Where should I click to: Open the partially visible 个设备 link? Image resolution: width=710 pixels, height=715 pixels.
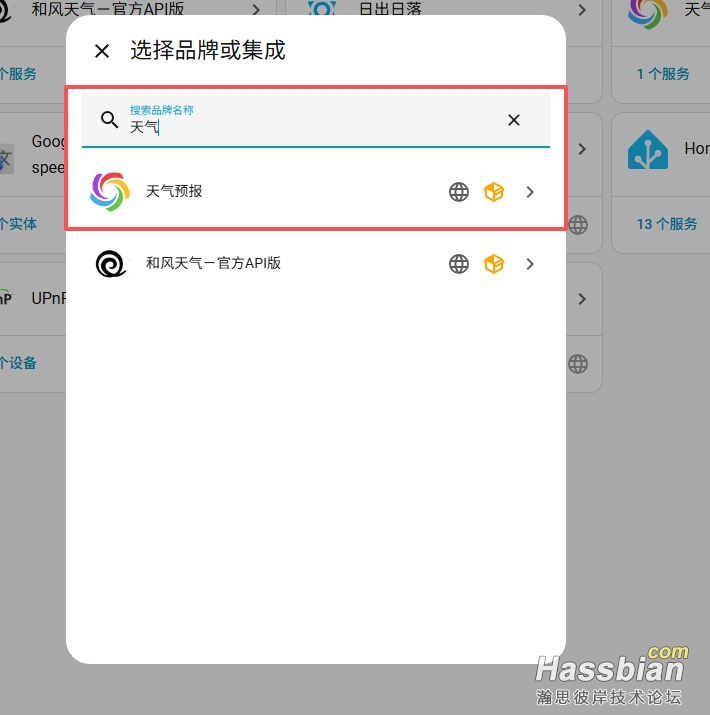point(18,363)
